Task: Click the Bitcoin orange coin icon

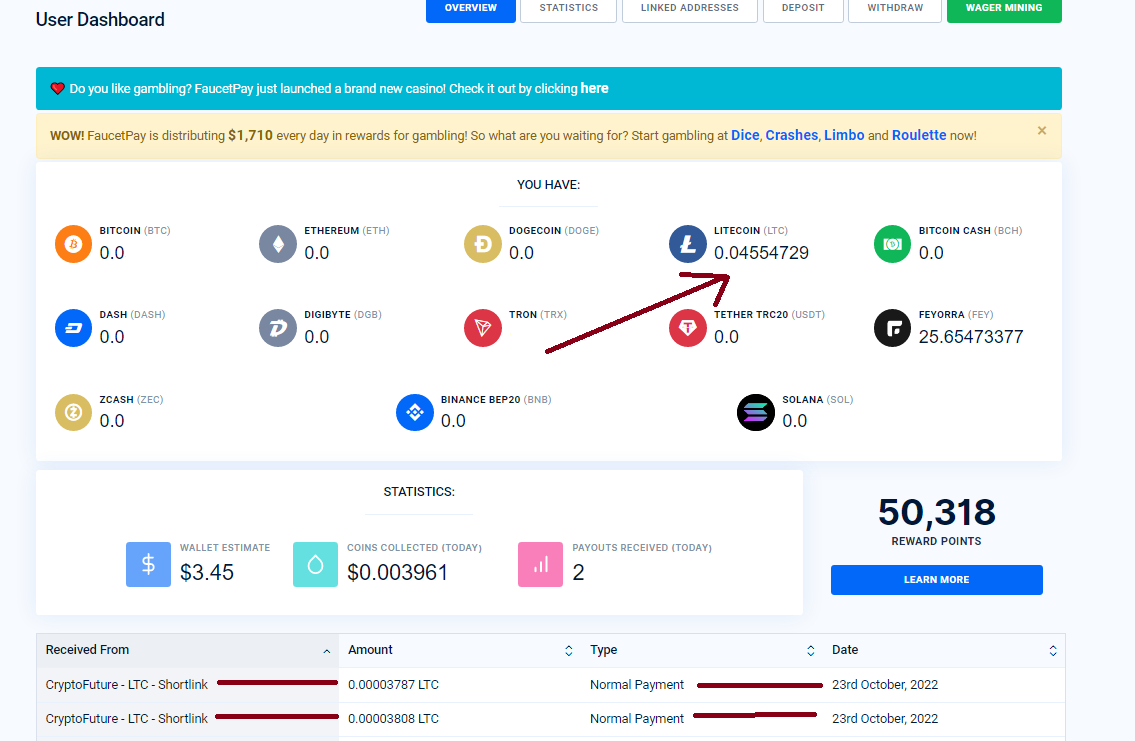Action: point(73,244)
